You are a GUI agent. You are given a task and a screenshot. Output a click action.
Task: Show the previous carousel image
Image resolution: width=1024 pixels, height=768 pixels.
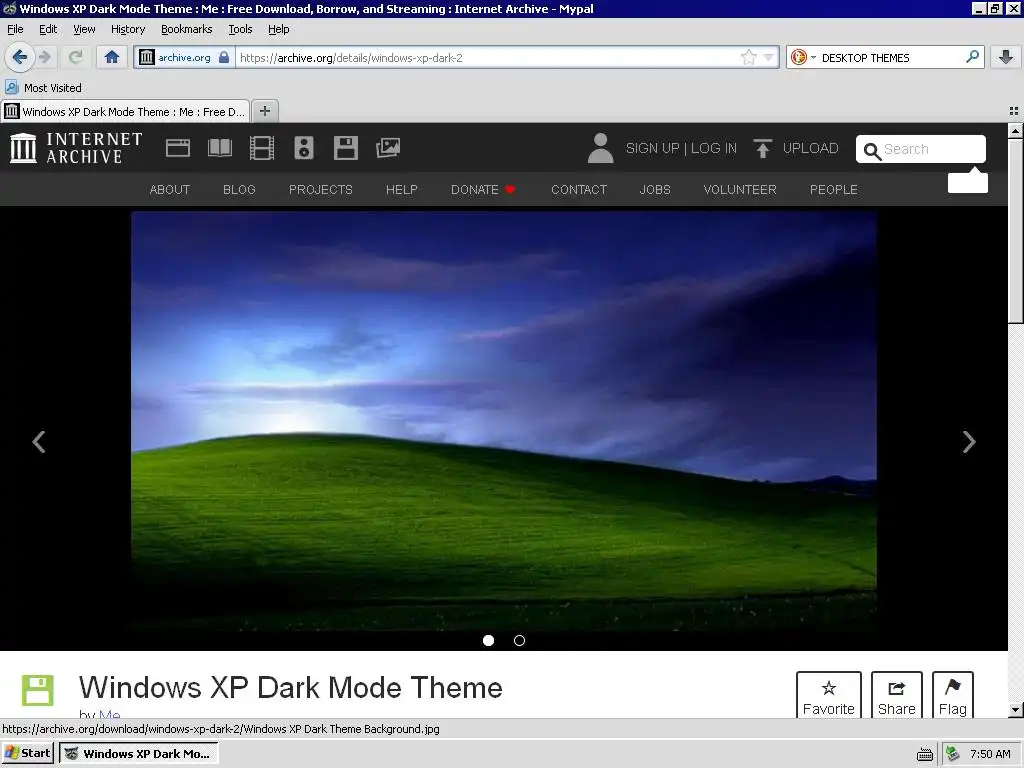[x=39, y=441]
